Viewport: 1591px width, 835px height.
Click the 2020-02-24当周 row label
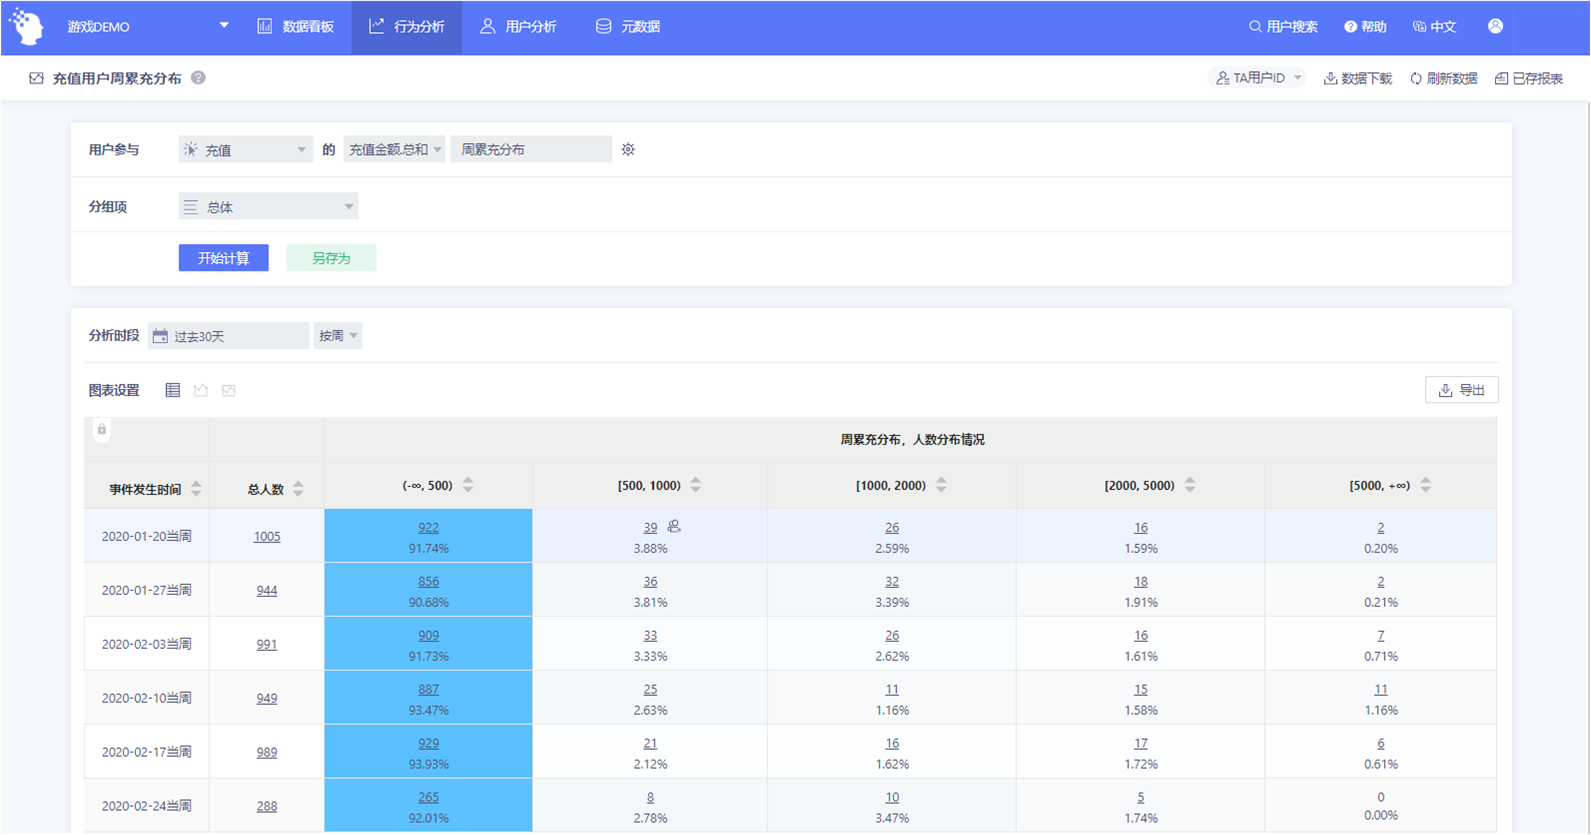(147, 807)
